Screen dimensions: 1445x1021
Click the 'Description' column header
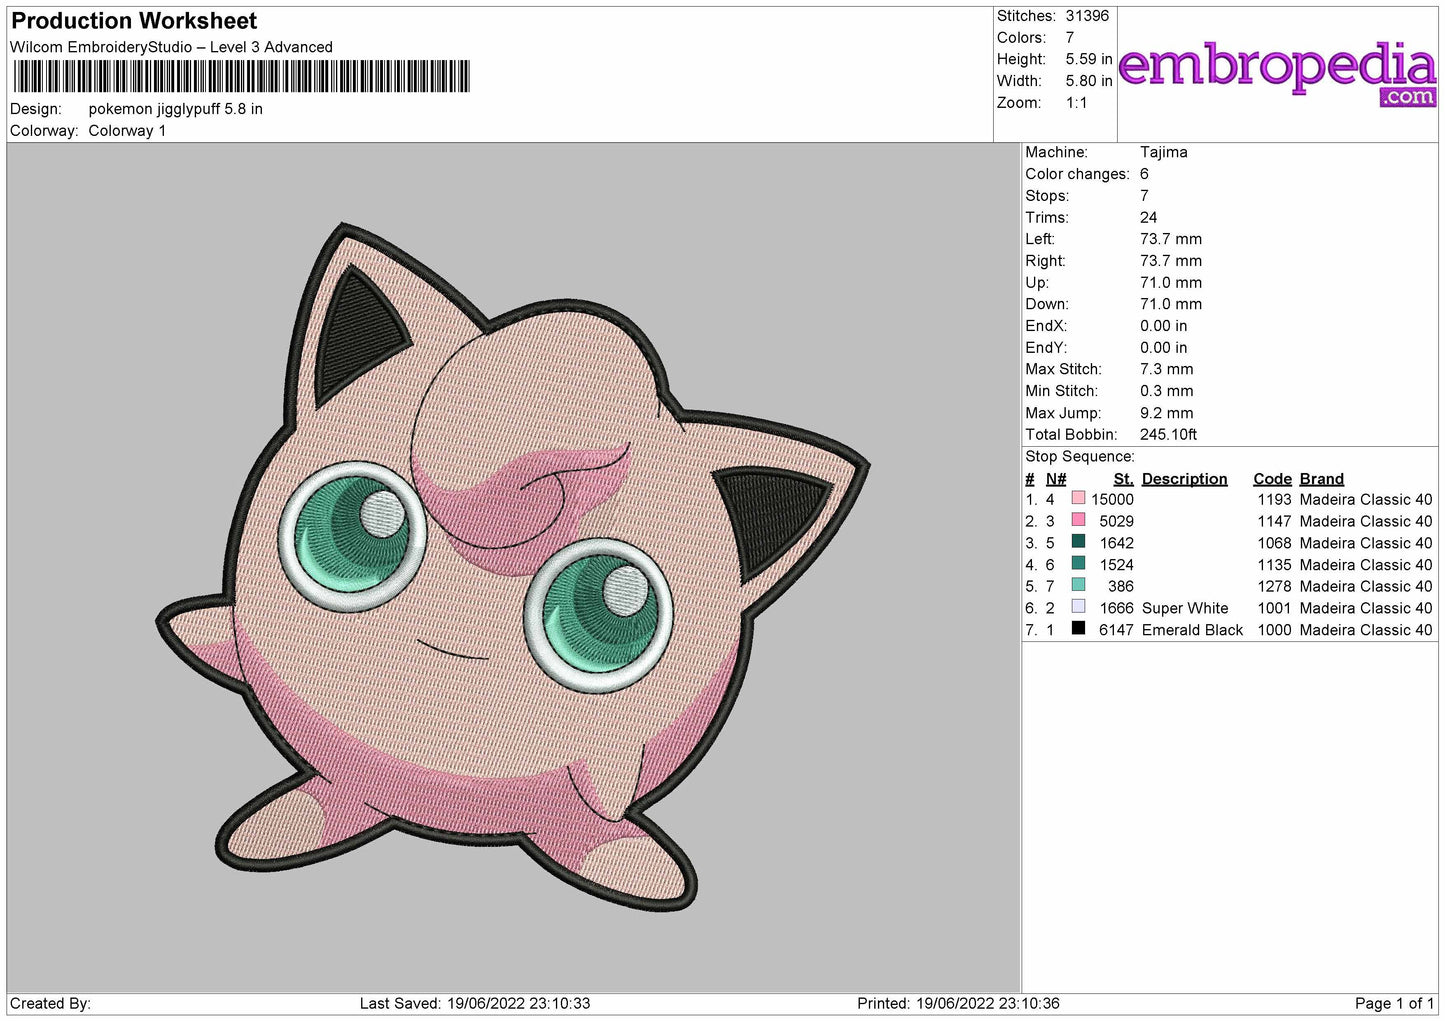pyautogui.click(x=1184, y=479)
